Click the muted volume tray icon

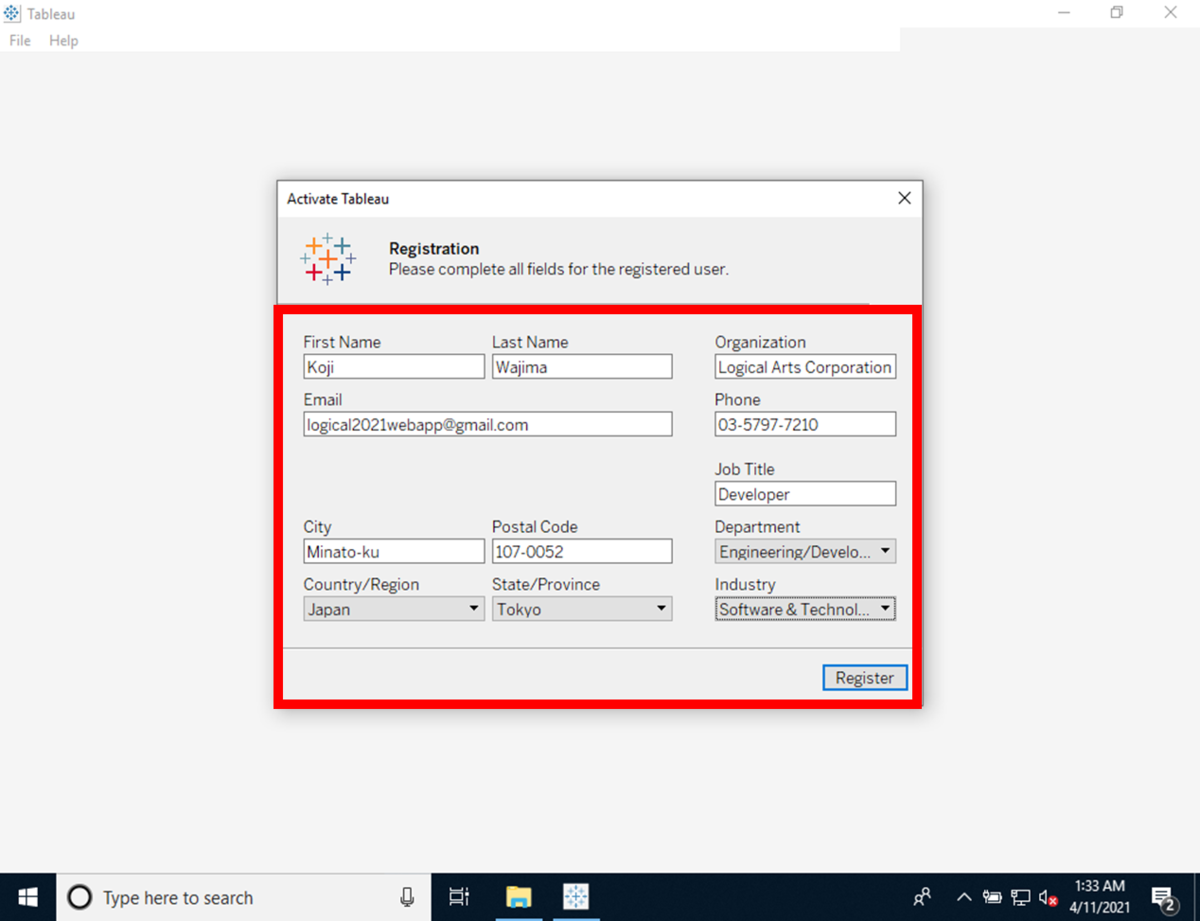pyautogui.click(x=1048, y=897)
